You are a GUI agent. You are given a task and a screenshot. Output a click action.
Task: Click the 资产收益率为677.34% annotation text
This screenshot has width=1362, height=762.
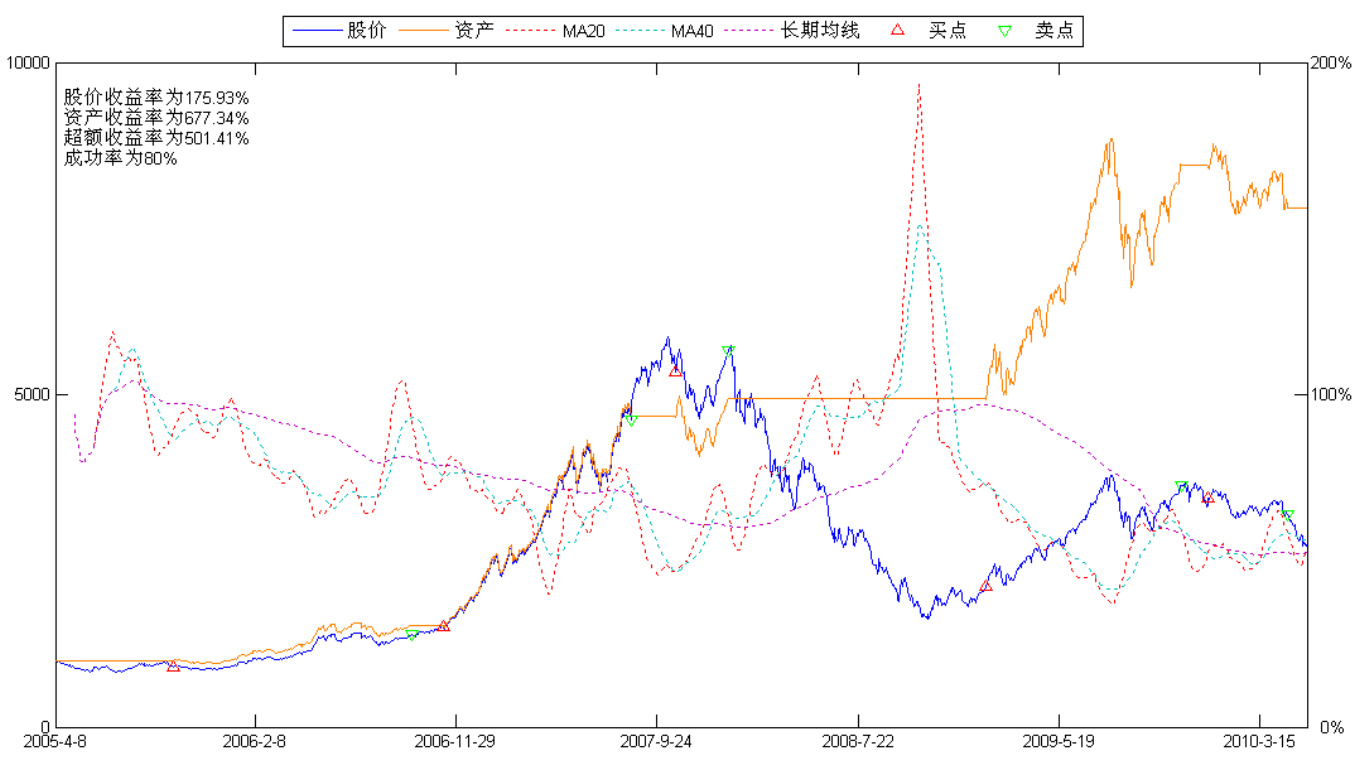point(156,118)
